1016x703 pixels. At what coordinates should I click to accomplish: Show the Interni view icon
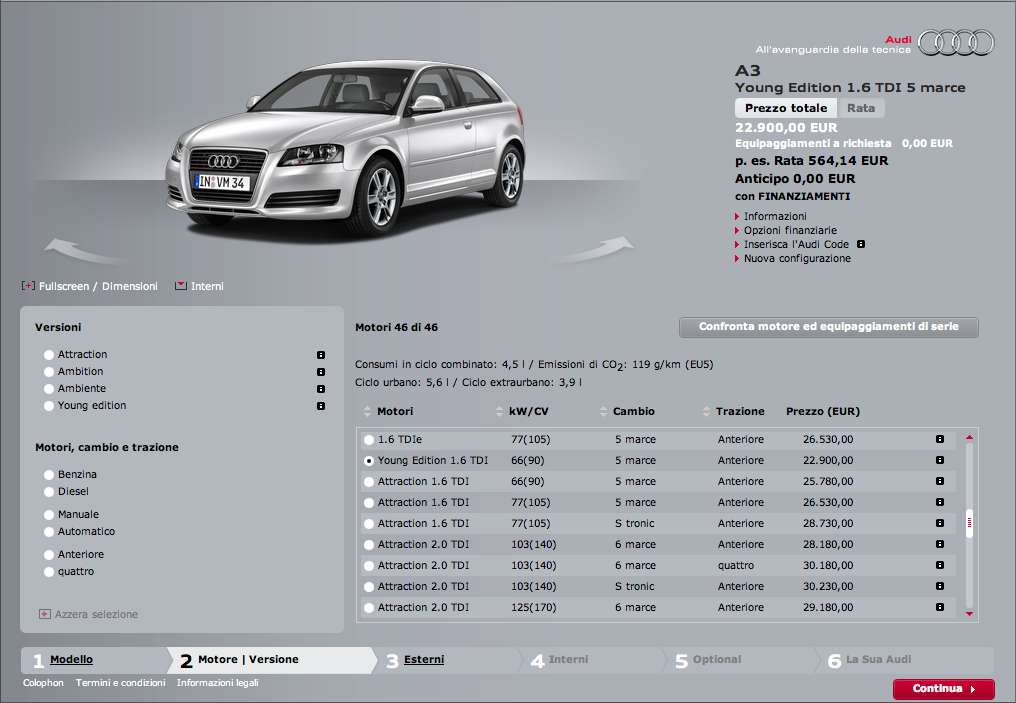coord(181,286)
